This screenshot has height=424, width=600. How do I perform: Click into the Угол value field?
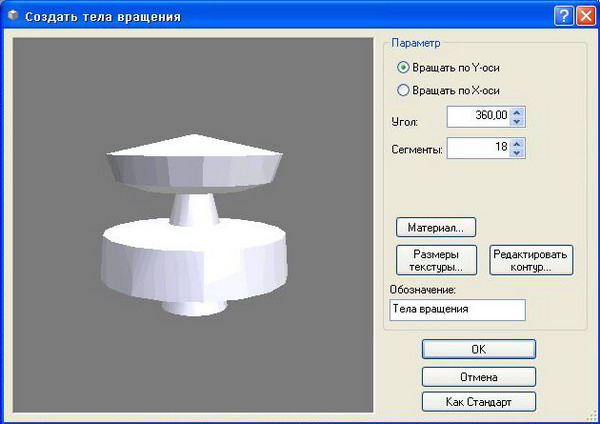tap(477, 118)
